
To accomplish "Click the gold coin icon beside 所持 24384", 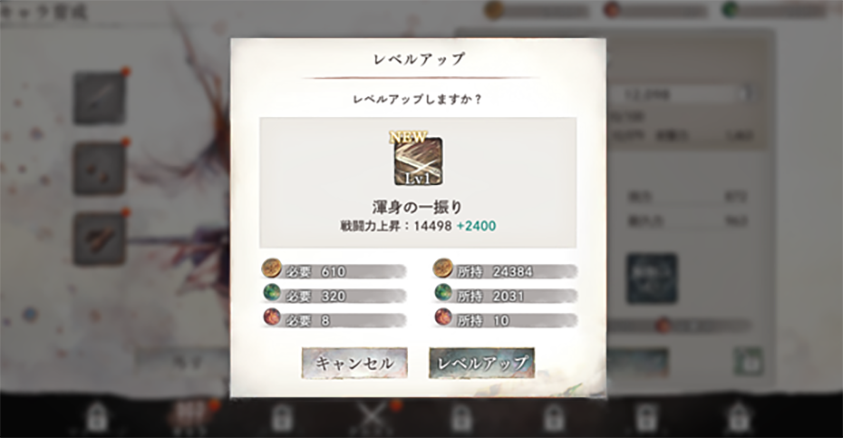I will click(442, 268).
